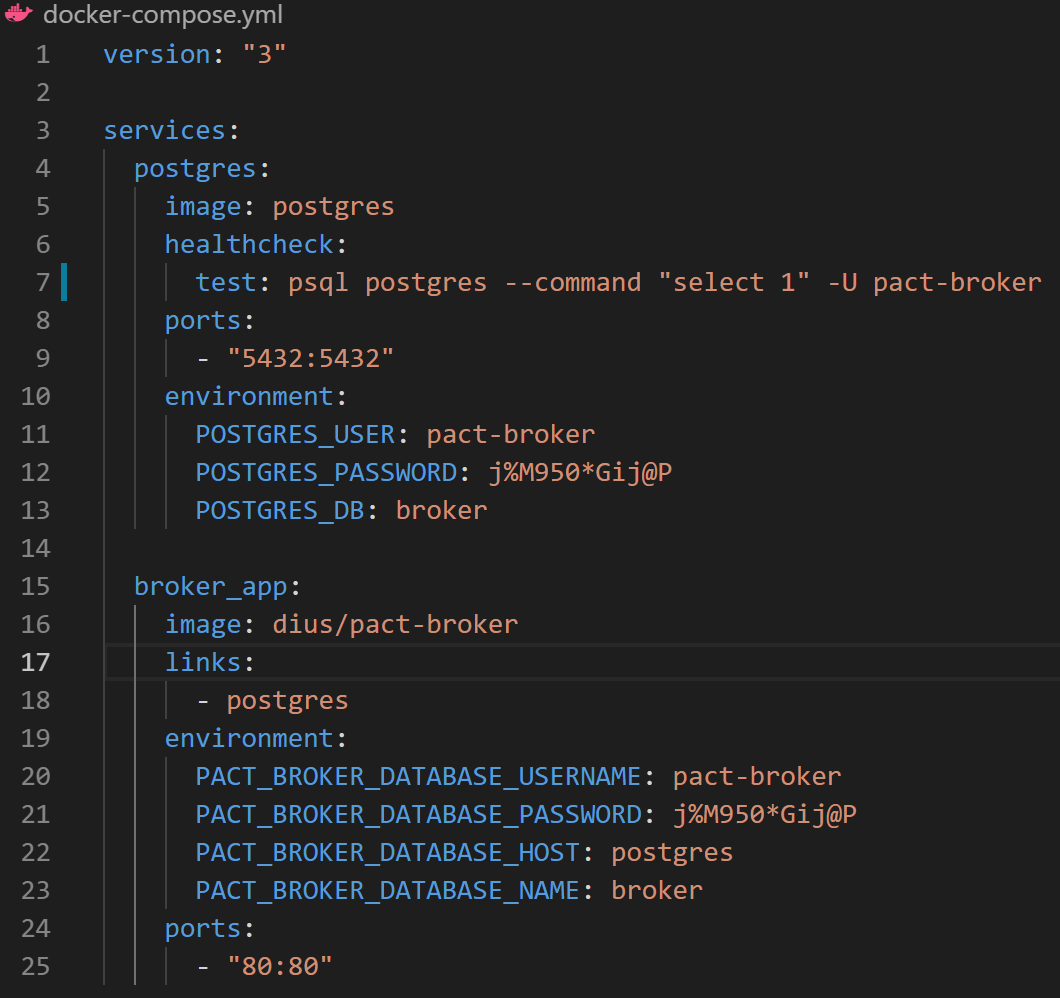This screenshot has width=1060, height=998.
Task: Click the PACT_BROKER_DATABASE_PASSWORD key
Action: coord(418,814)
